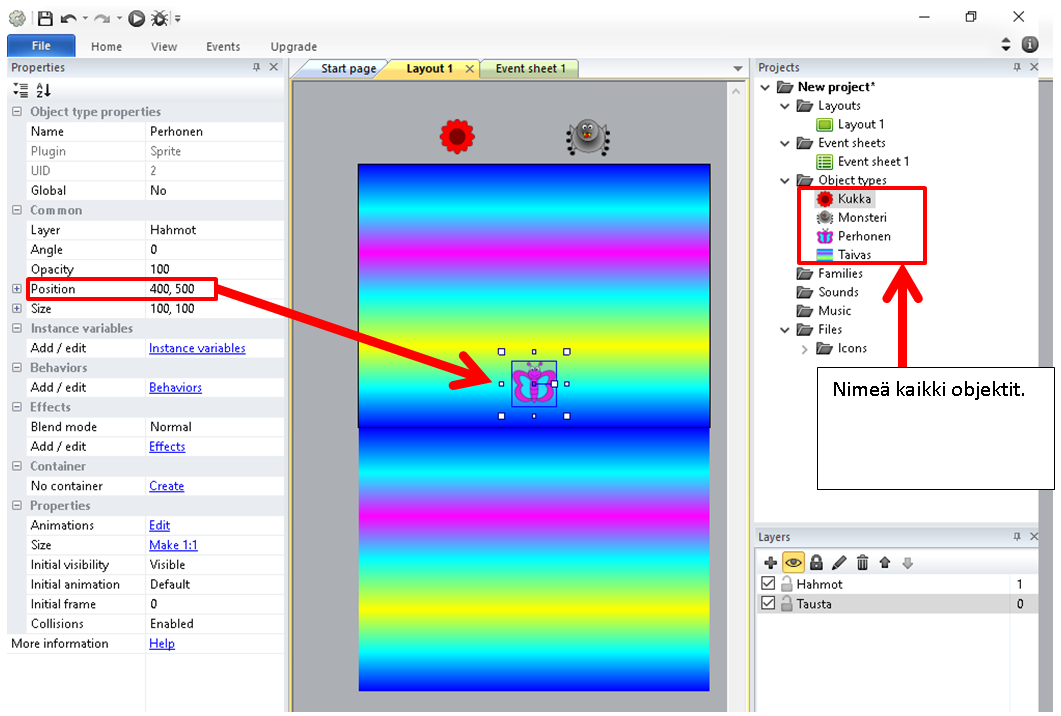
Task: Collapse the Object types folder
Action: click(x=786, y=181)
